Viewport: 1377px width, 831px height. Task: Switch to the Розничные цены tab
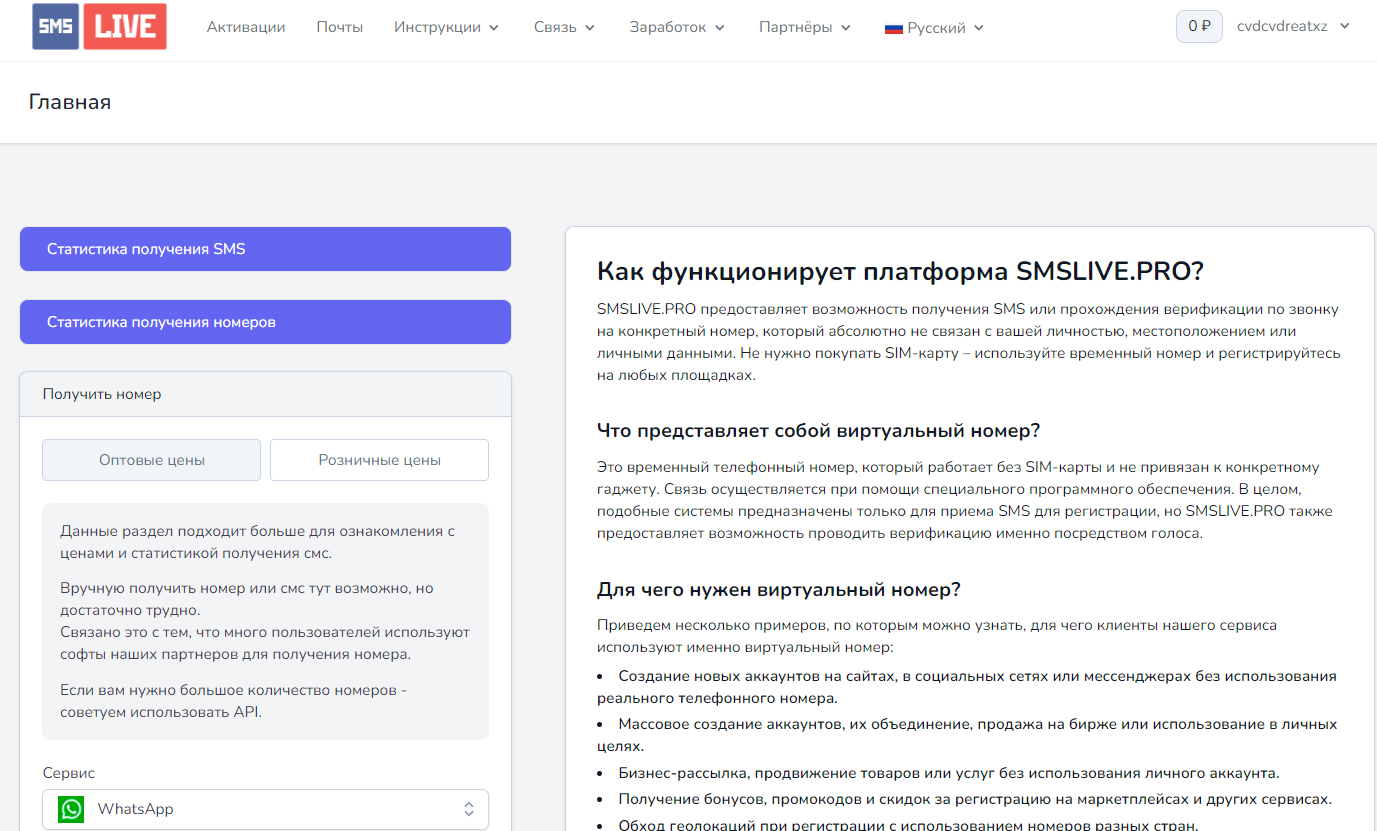tap(379, 460)
